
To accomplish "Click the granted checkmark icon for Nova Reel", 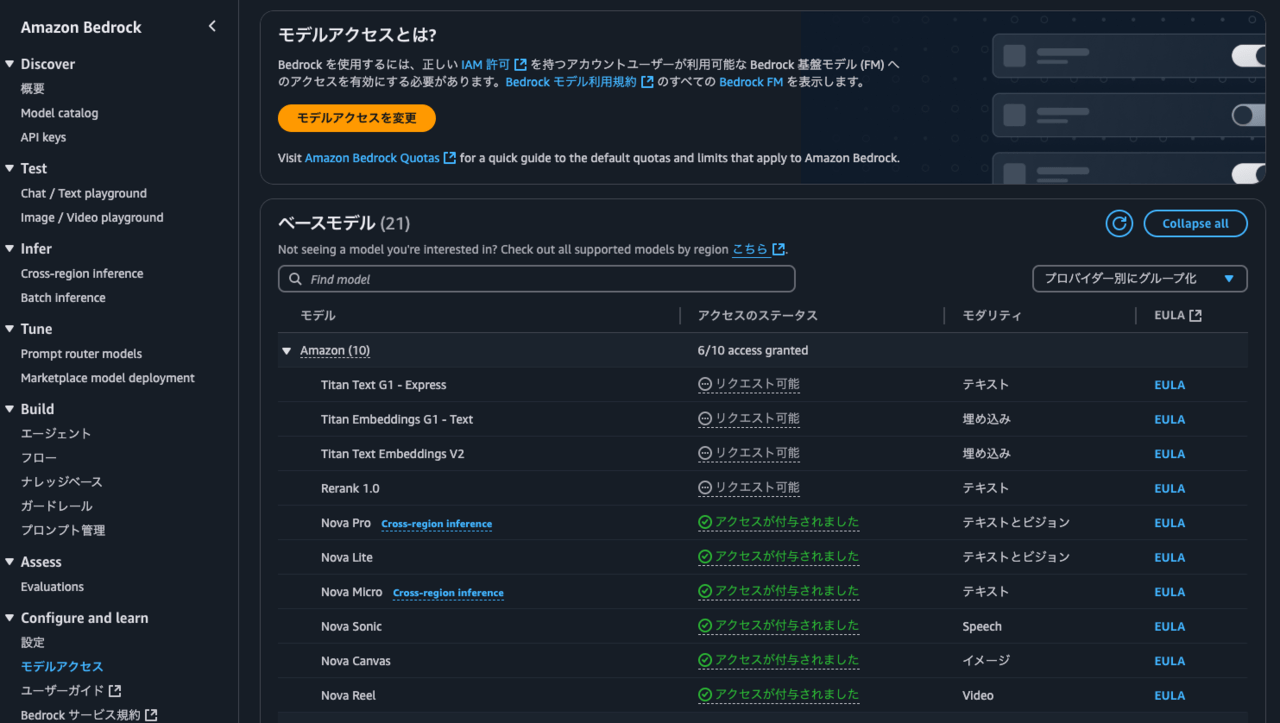I will point(705,695).
